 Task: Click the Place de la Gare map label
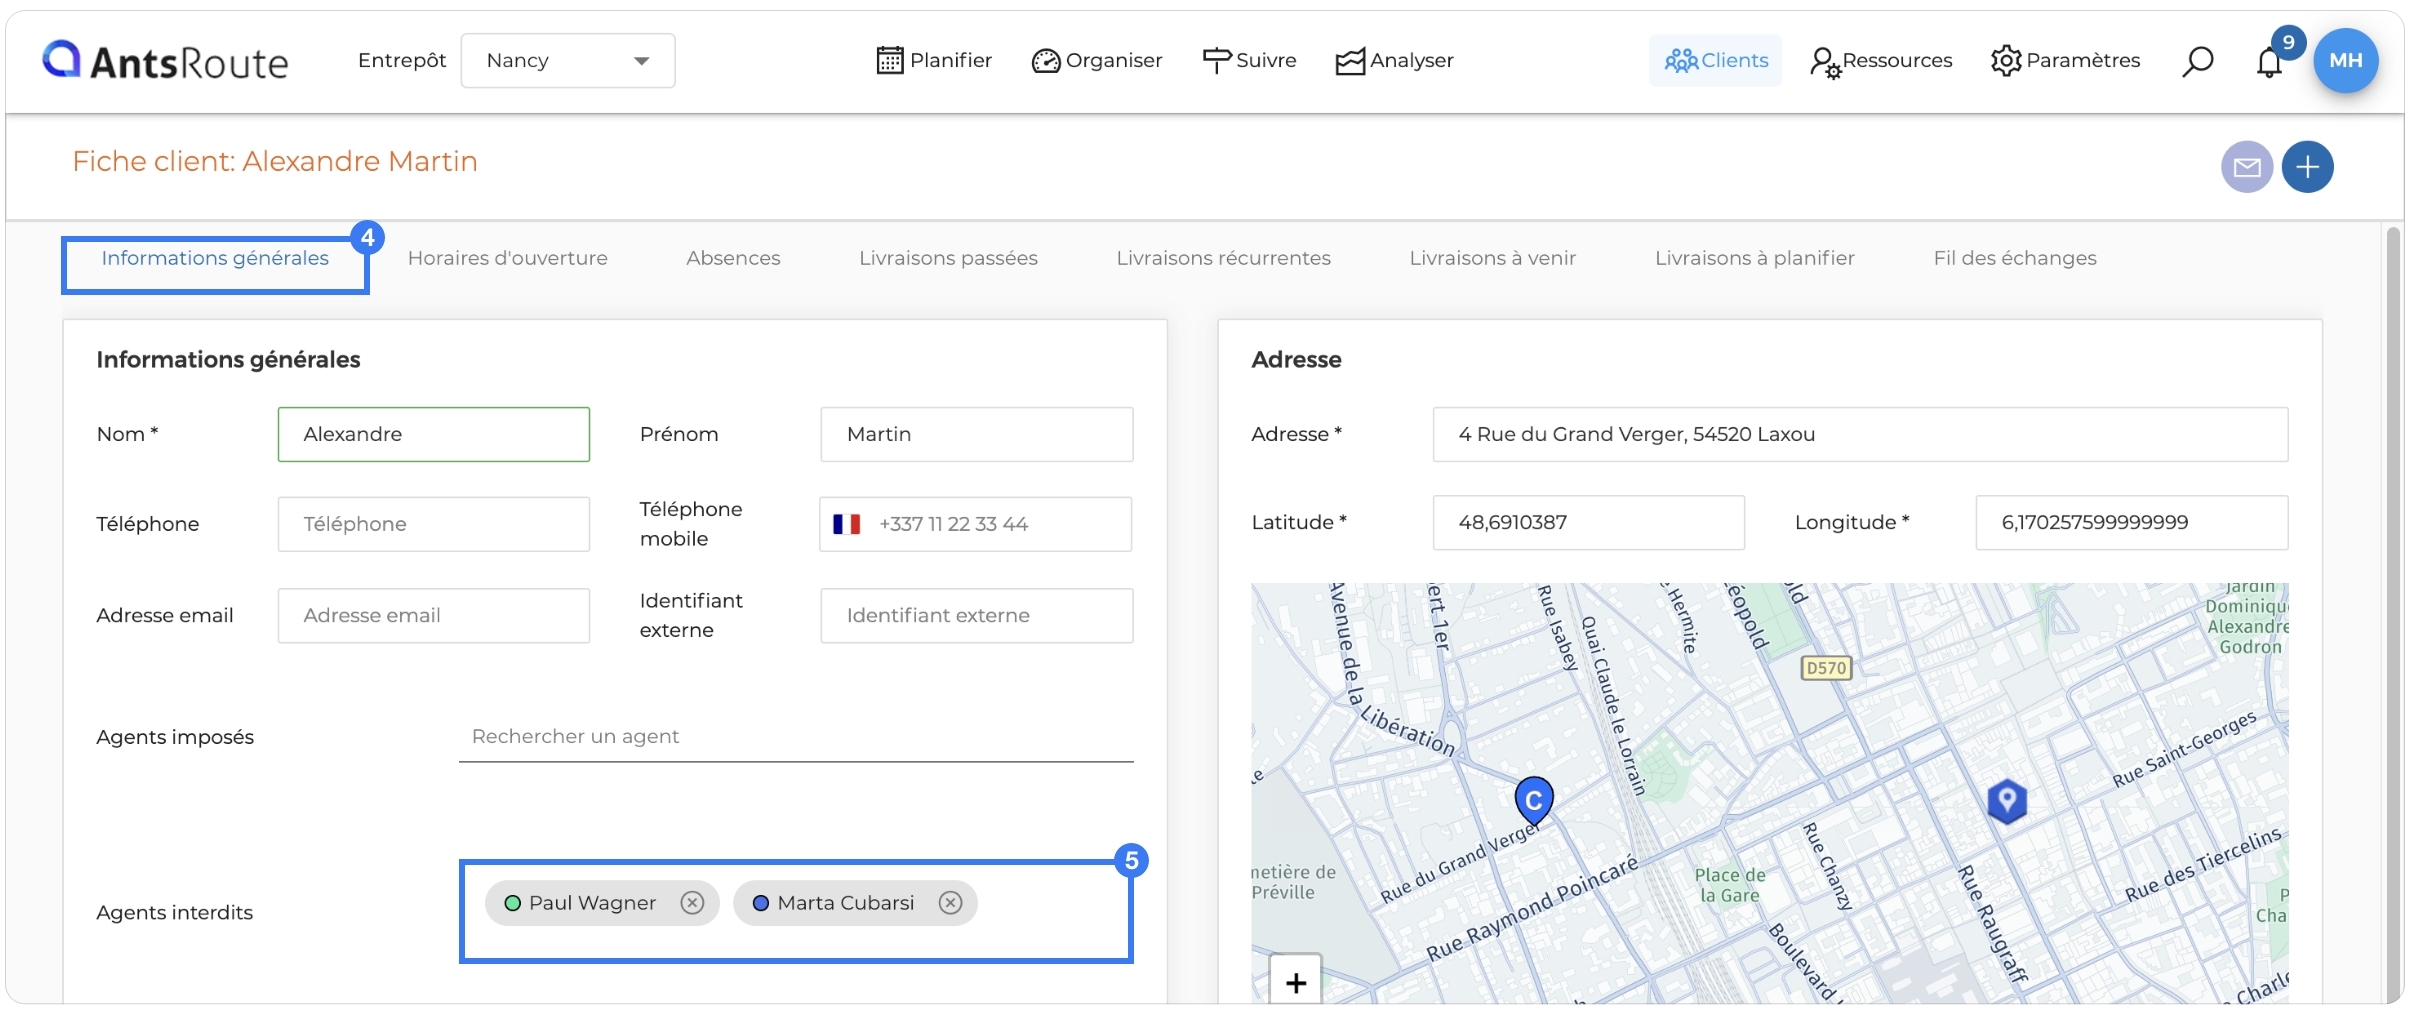(1729, 885)
